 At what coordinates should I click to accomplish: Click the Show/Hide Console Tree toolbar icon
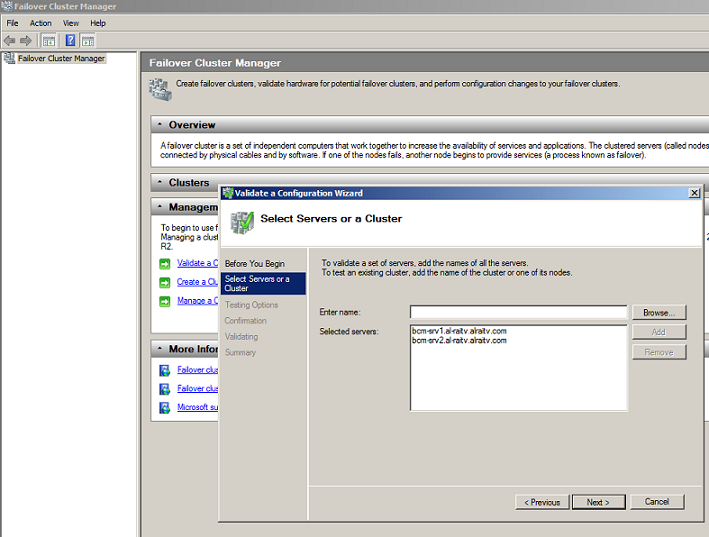coord(49,41)
